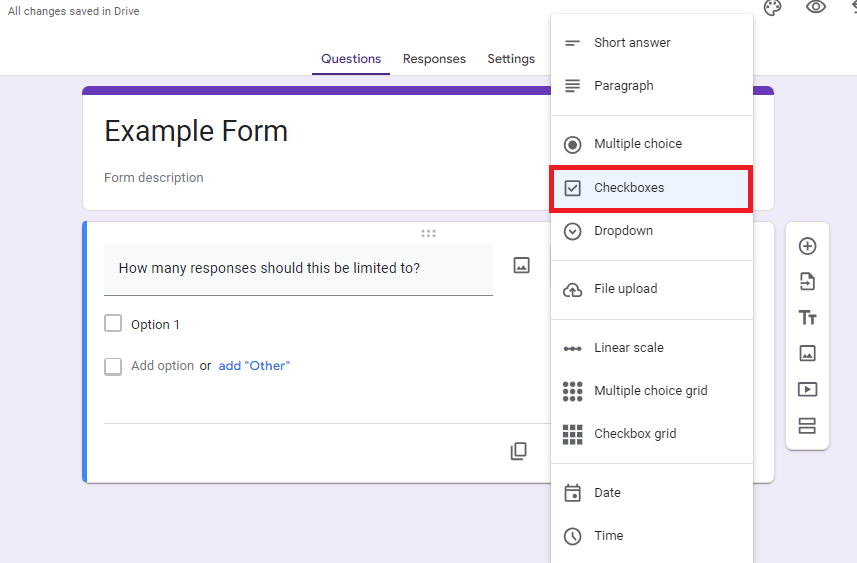
Task: Click the add image icon in side toolbar
Action: [807, 353]
